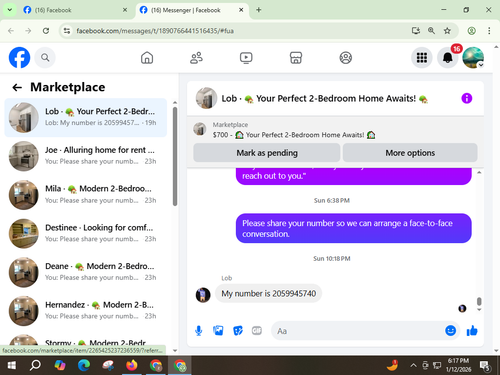Close the first Facebook tab

(x=125, y=10)
